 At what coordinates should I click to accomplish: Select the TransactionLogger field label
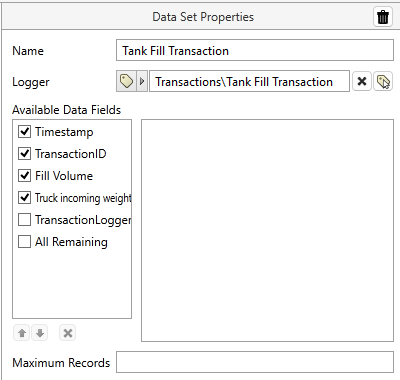point(83,220)
